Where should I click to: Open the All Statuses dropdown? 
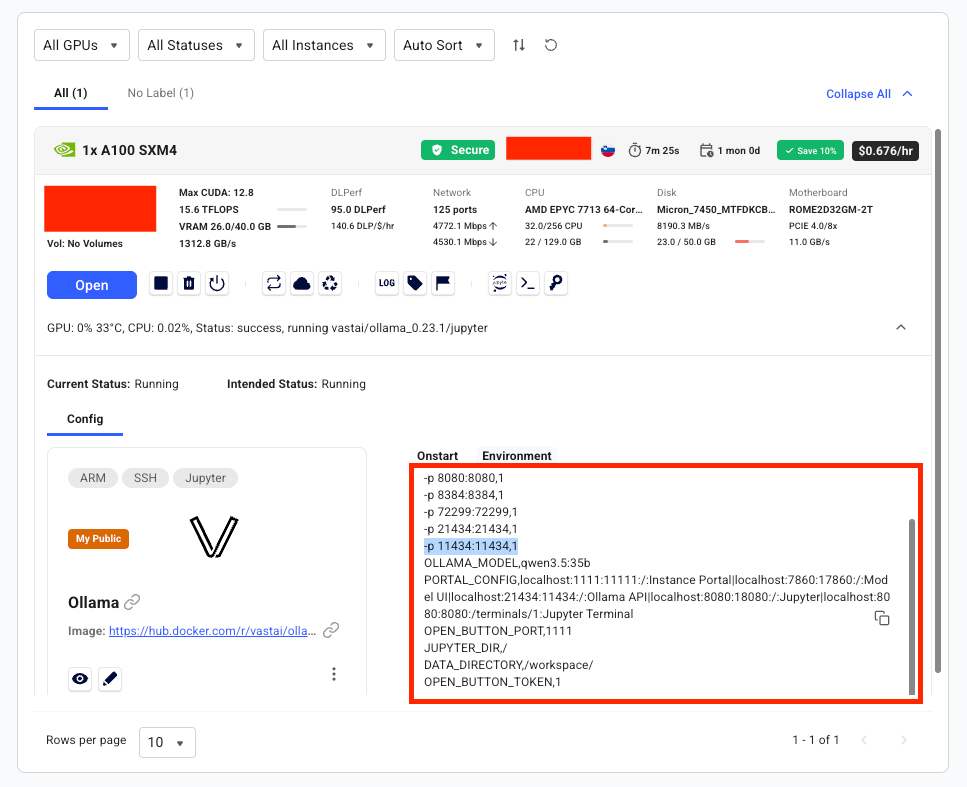pyautogui.click(x=197, y=45)
